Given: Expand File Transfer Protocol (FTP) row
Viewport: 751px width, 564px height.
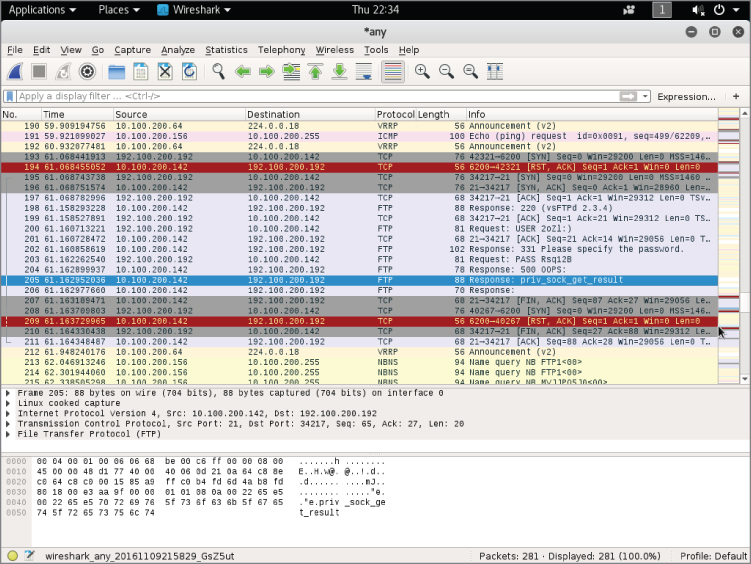Looking at the screenshot, I should coord(8,434).
